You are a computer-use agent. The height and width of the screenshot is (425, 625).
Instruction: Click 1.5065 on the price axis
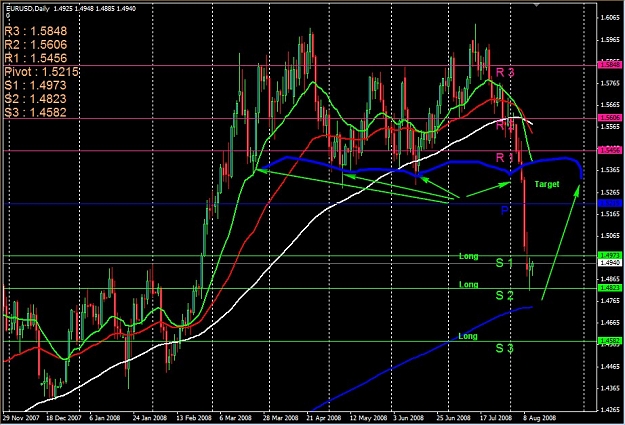tap(610, 236)
